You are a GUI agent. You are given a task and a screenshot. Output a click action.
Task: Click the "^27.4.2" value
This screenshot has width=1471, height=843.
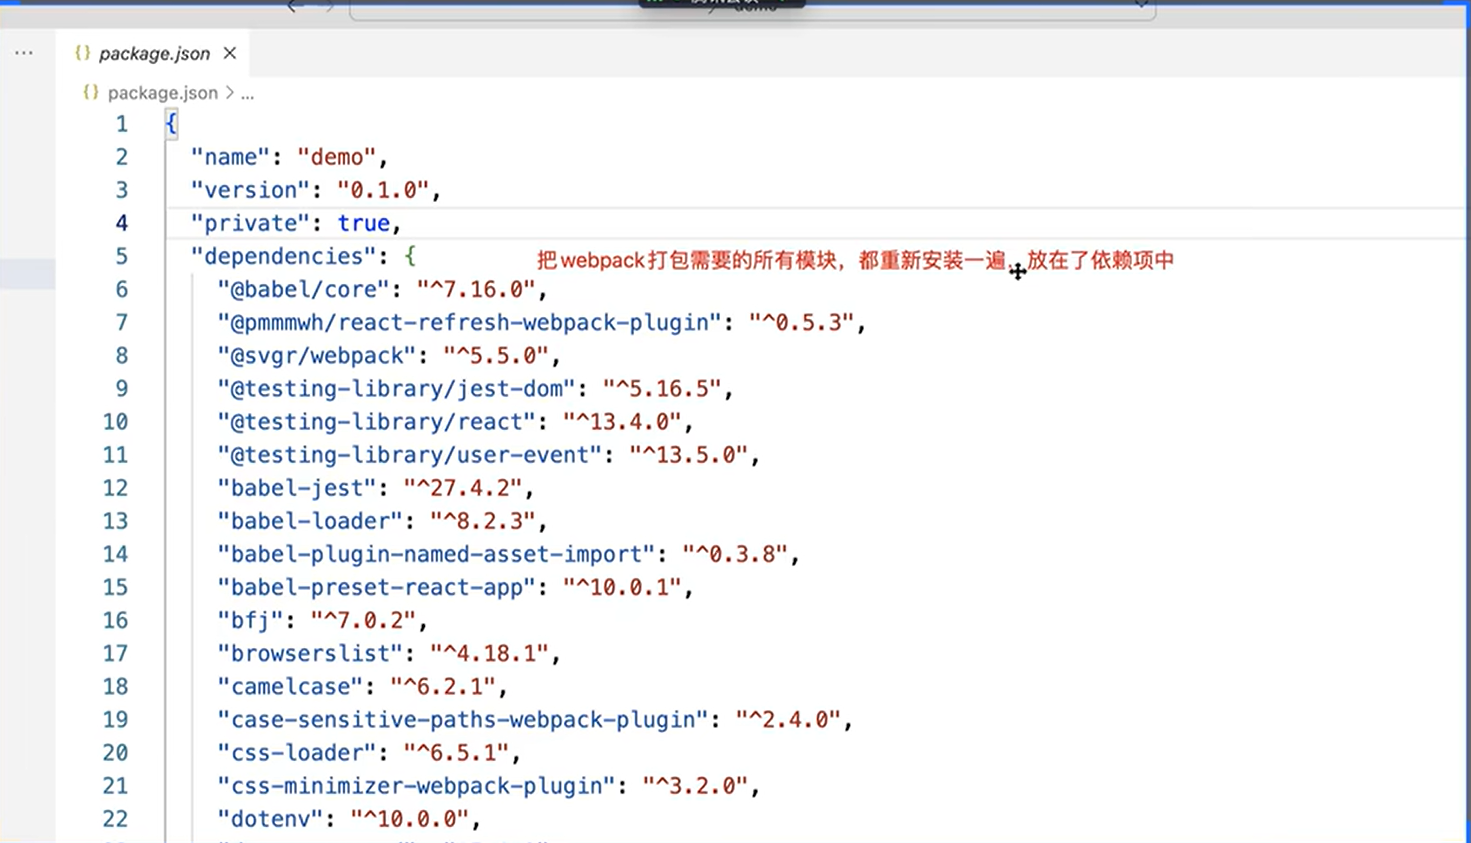pyautogui.click(x=463, y=488)
